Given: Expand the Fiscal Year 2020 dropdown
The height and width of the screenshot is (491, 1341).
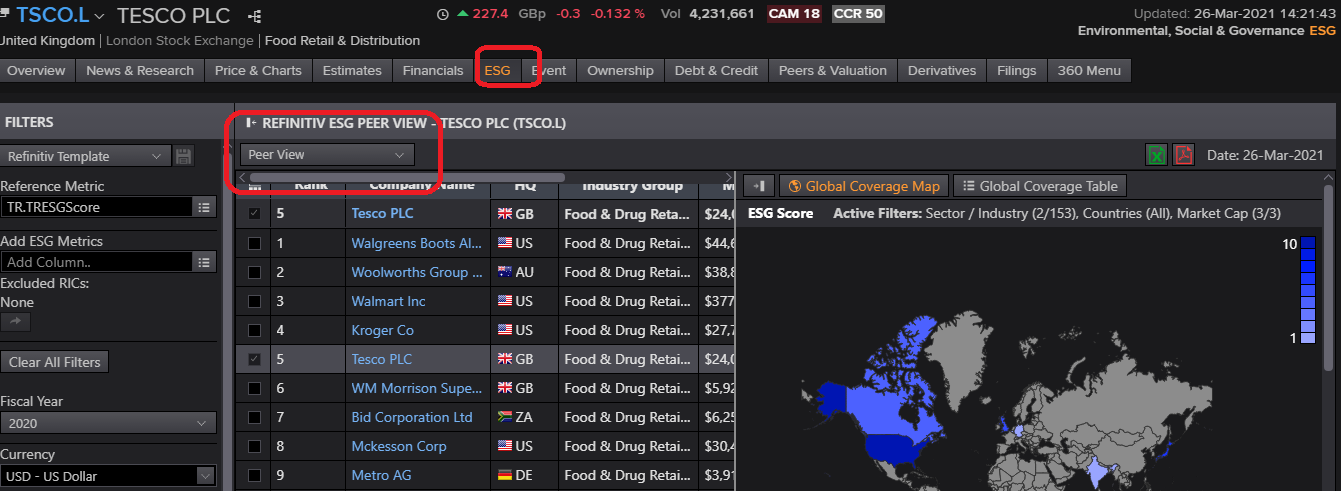Looking at the screenshot, I should click(108, 423).
